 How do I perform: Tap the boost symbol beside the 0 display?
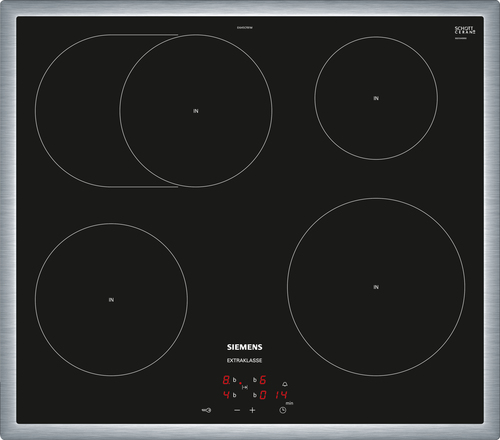click(x=255, y=395)
